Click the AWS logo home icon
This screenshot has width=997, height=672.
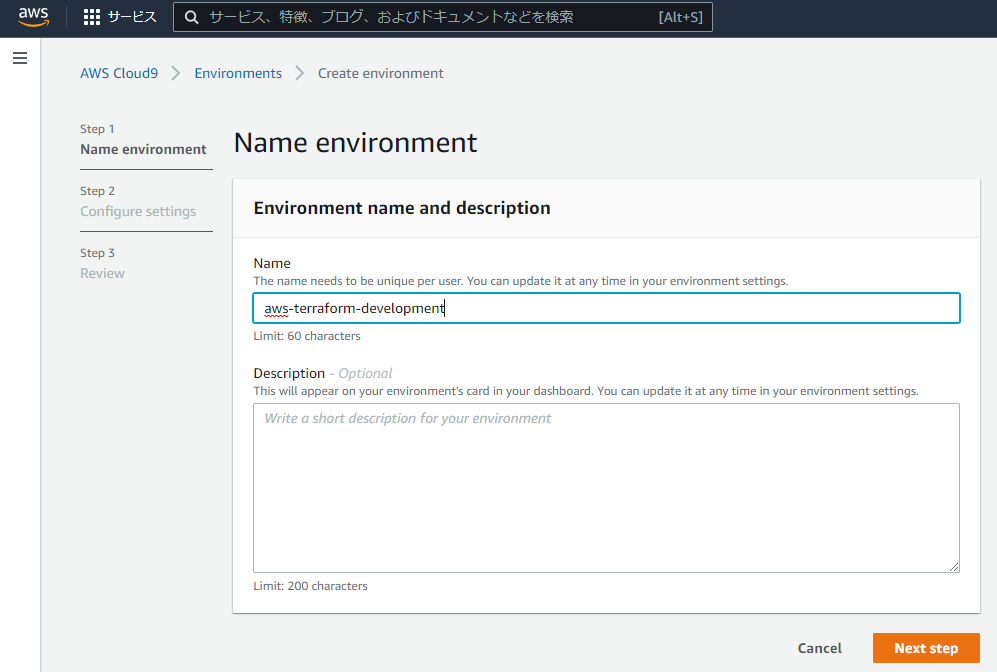click(33, 16)
